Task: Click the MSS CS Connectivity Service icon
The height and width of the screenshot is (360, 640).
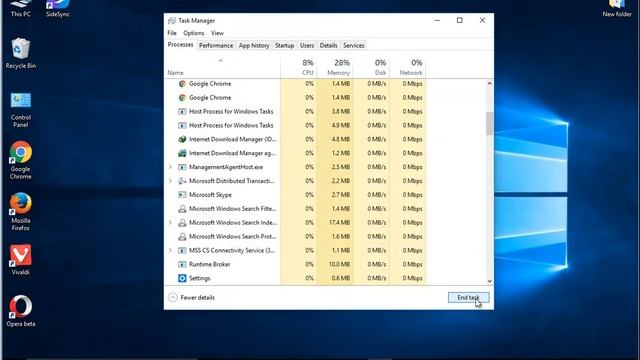Action: tap(182, 250)
